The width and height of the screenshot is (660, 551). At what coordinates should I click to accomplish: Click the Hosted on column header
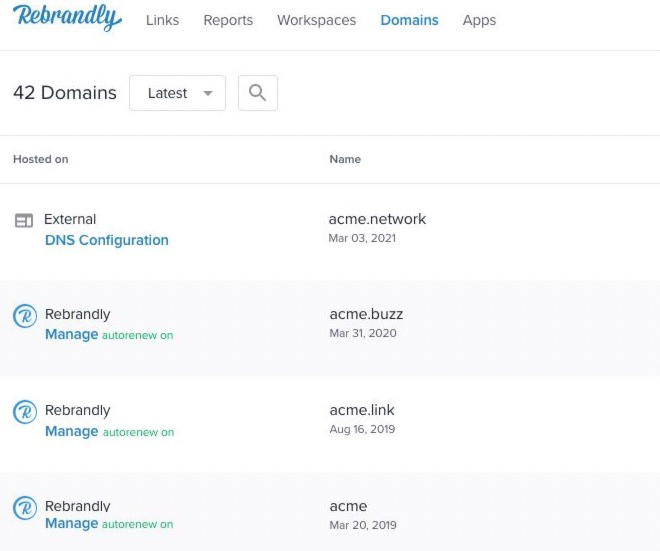(41, 159)
